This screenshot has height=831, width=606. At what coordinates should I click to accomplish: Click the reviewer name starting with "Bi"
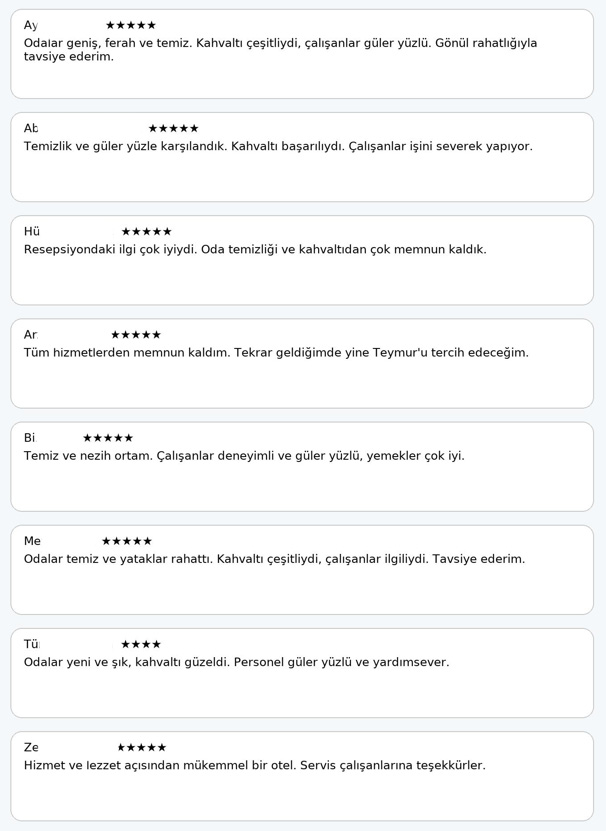pyautogui.click(x=29, y=438)
